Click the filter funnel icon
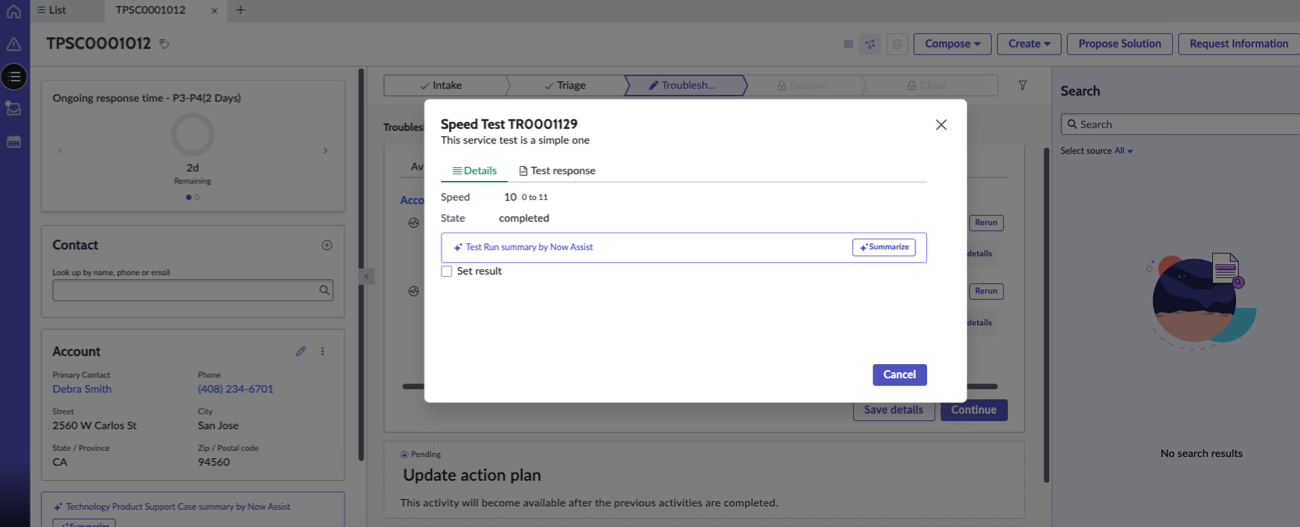Screen dimensions: 1300x527 1023,85
